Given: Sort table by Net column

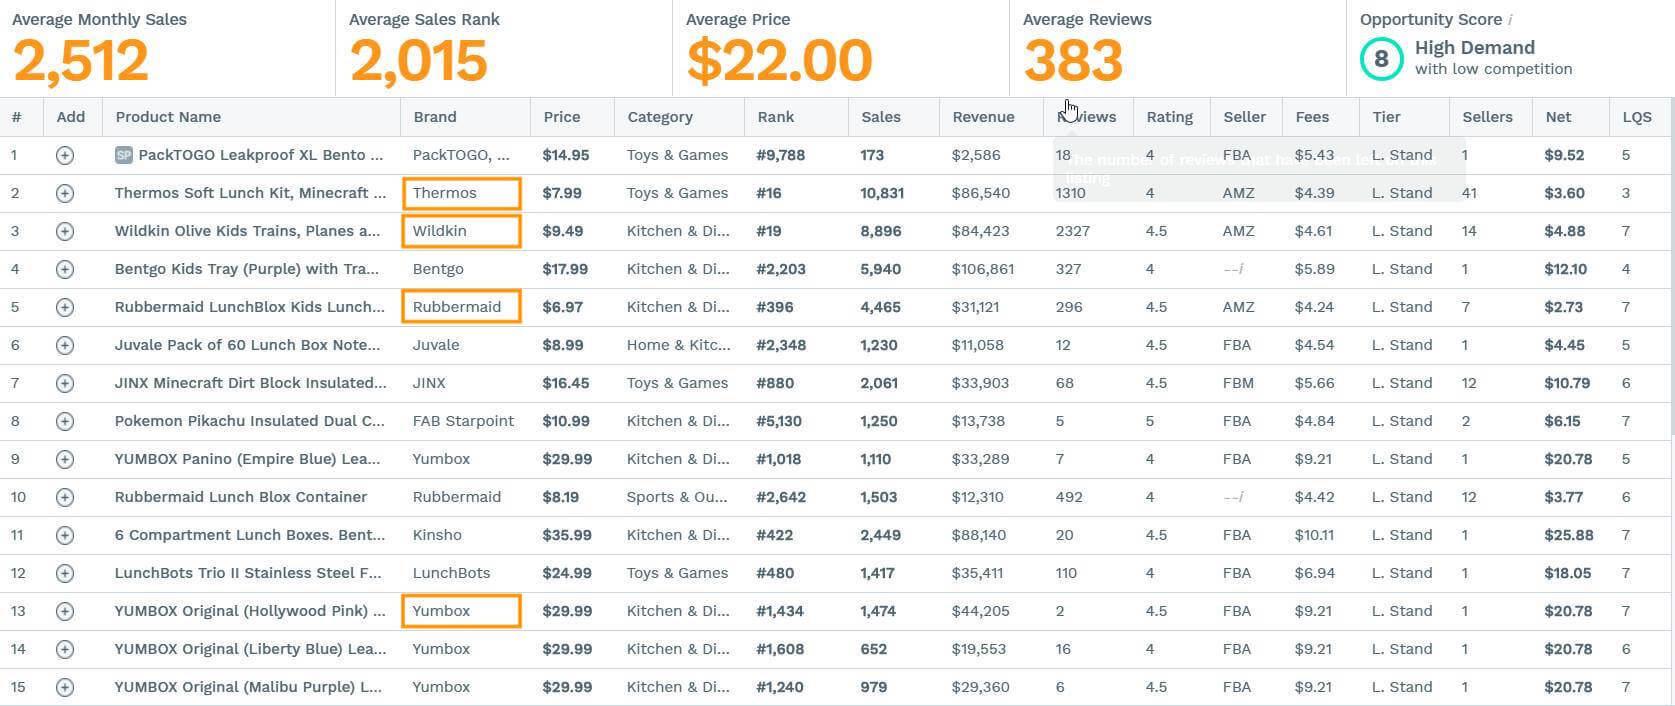Looking at the screenshot, I should point(1558,117).
